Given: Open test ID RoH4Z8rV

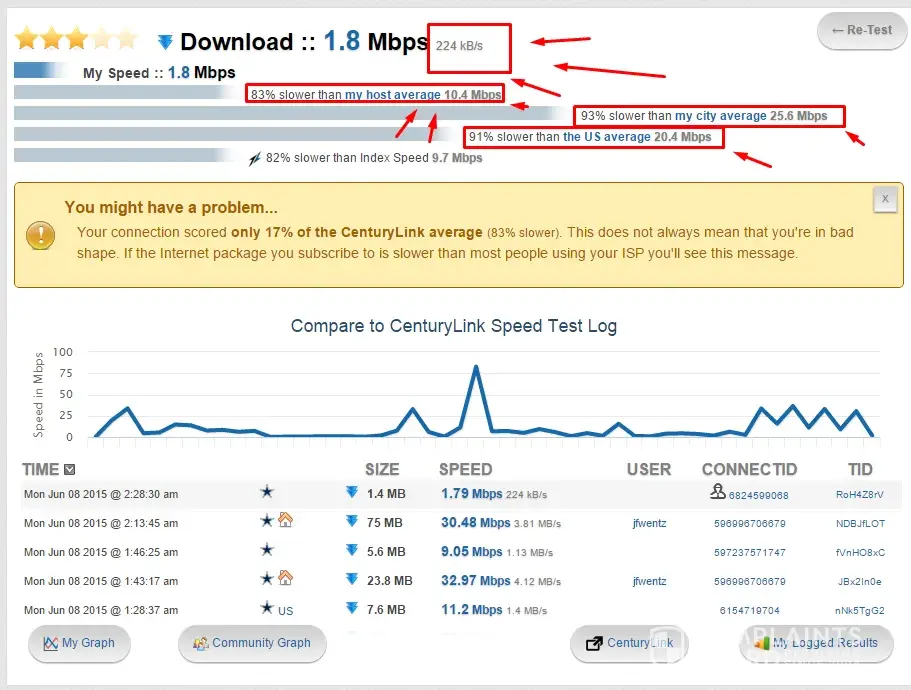Looking at the screenshot, I should tap(859, 494).
